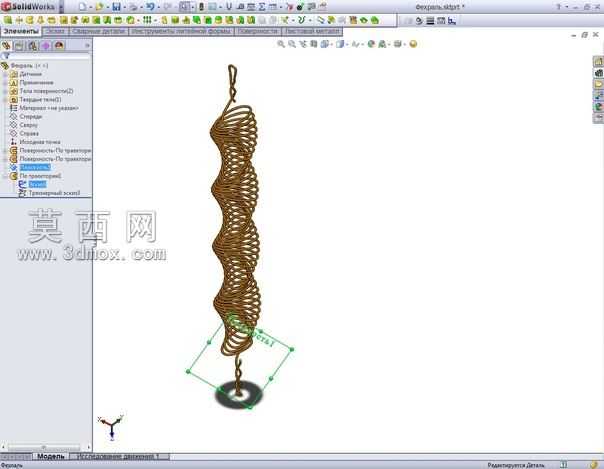The image size is (604, 469).
Task: Click the Display Style icon
Action: pos(339,44)
